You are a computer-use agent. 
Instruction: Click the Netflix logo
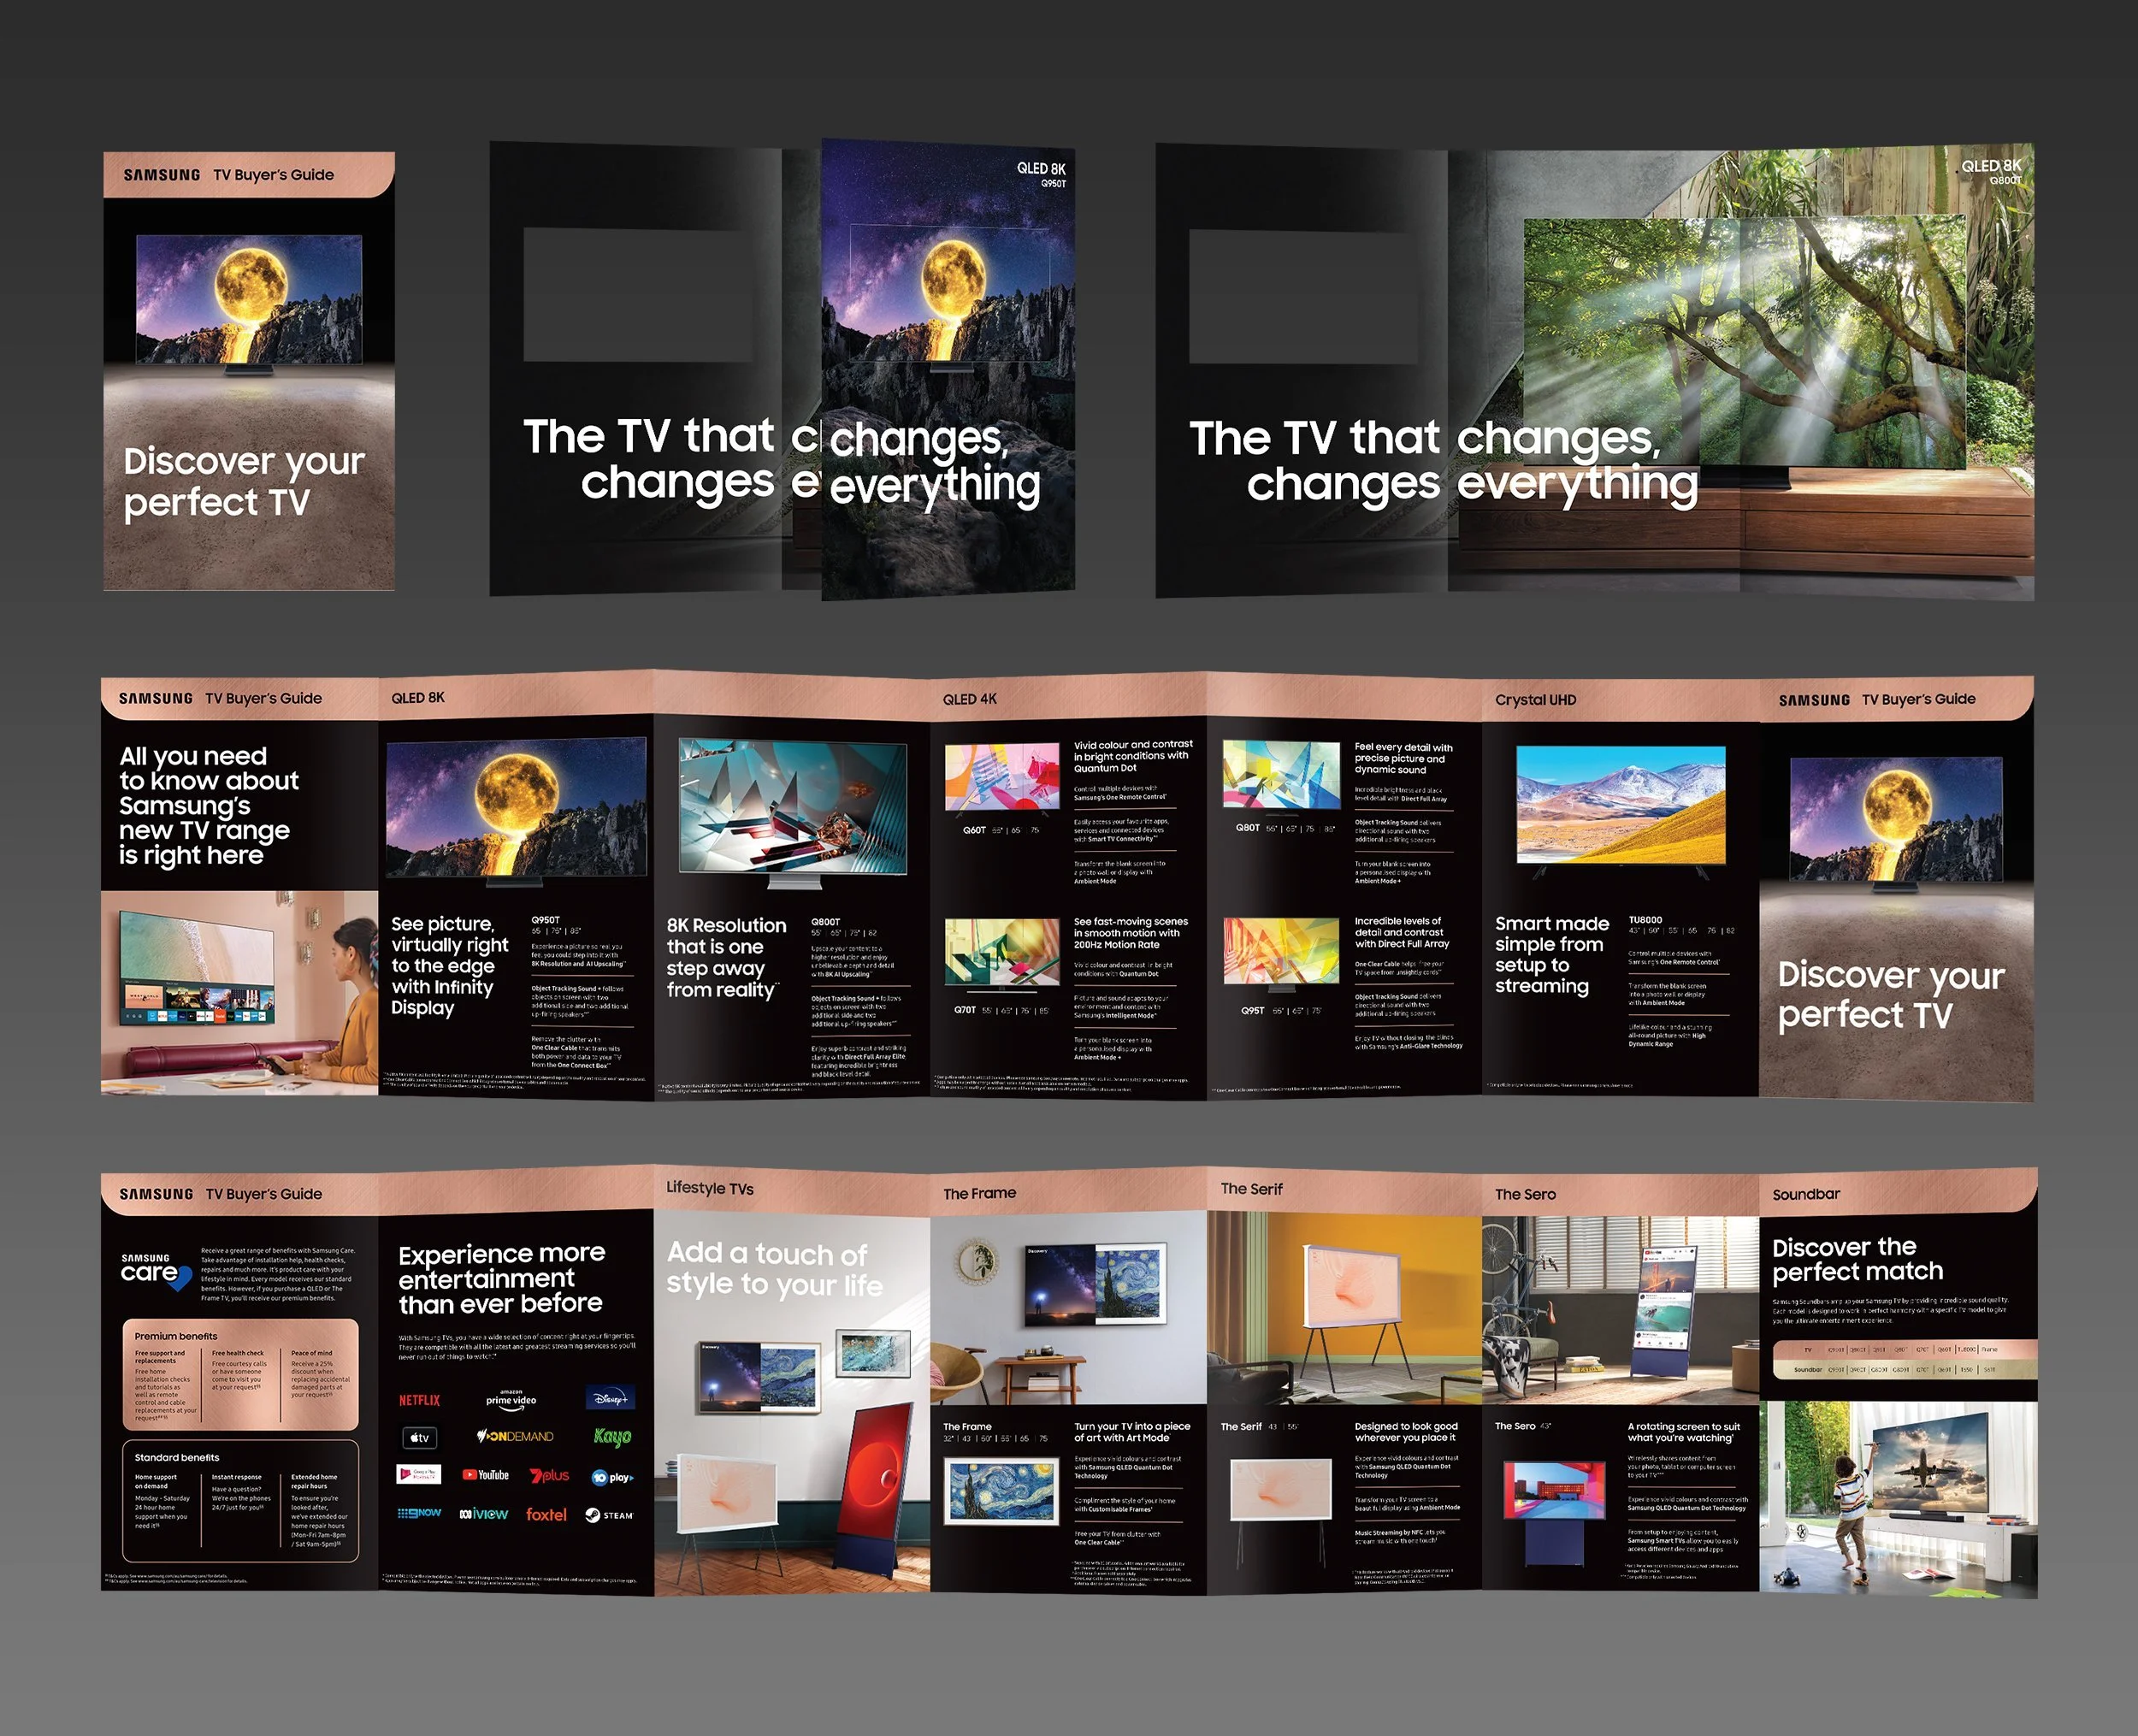click(x=419, y=1400)
